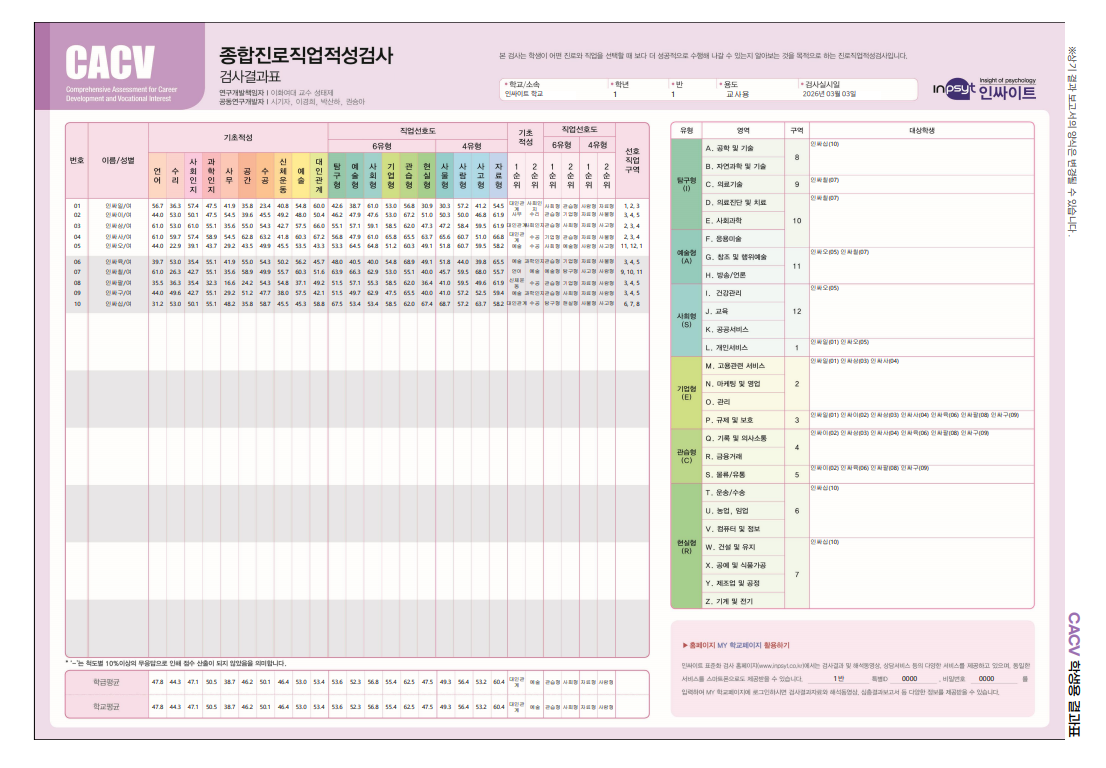The height and width of the screenshot is (768, 1106).
Task: Click the 사람형 column header
Action: click(x=463, y=176)
